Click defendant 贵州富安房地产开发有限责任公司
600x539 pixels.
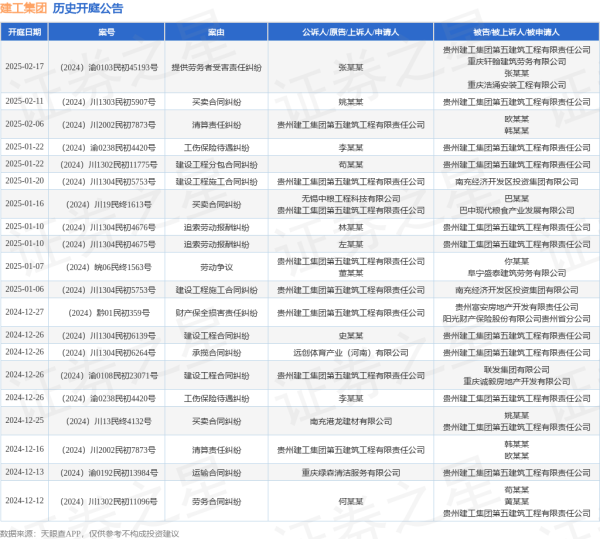517,307
